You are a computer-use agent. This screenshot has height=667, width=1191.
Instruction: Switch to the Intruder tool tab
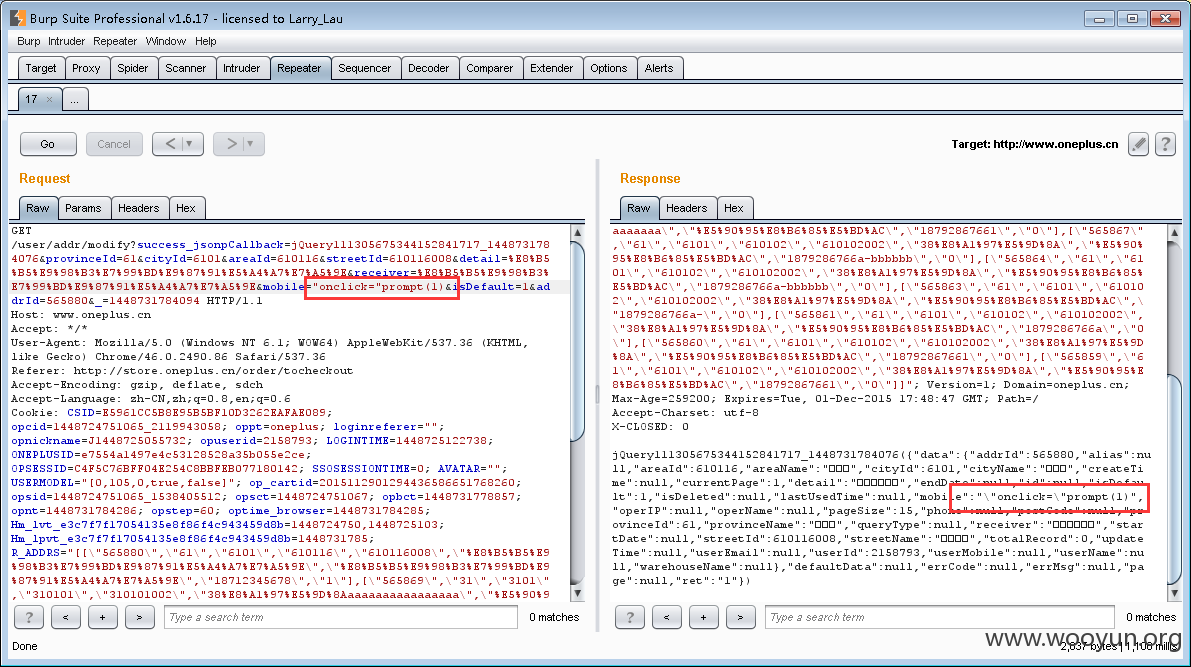click(x=242, y=68)
